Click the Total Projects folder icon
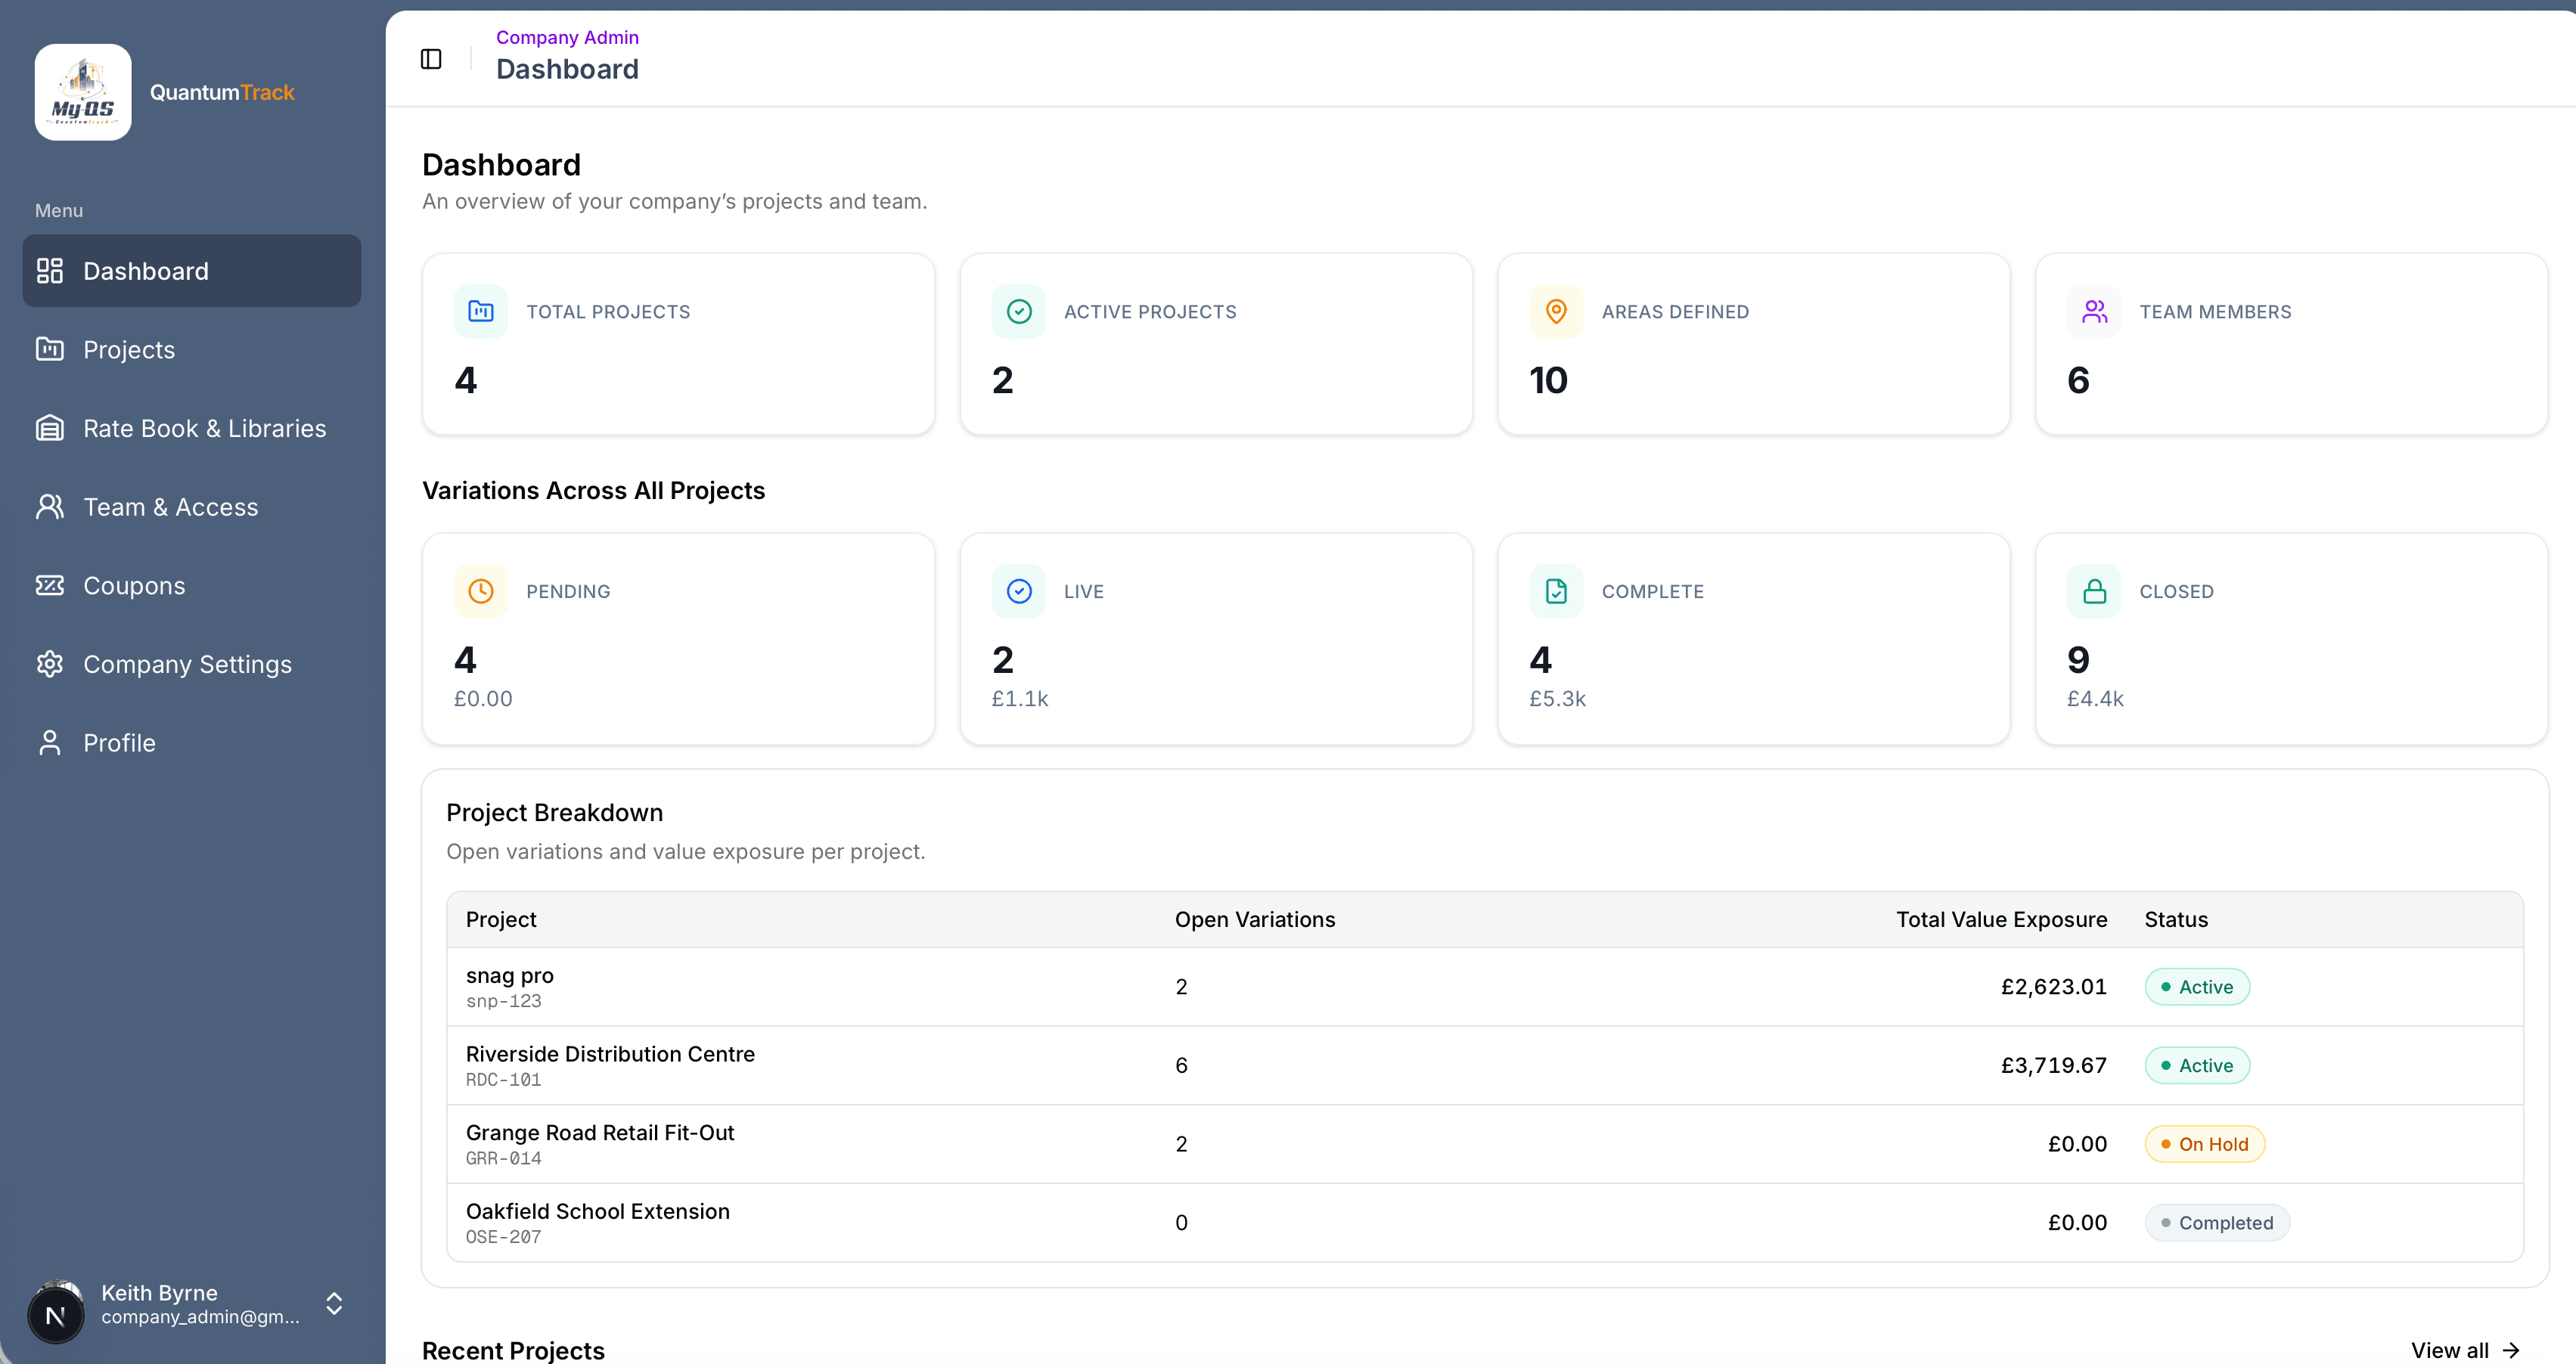 pos(481,312)
